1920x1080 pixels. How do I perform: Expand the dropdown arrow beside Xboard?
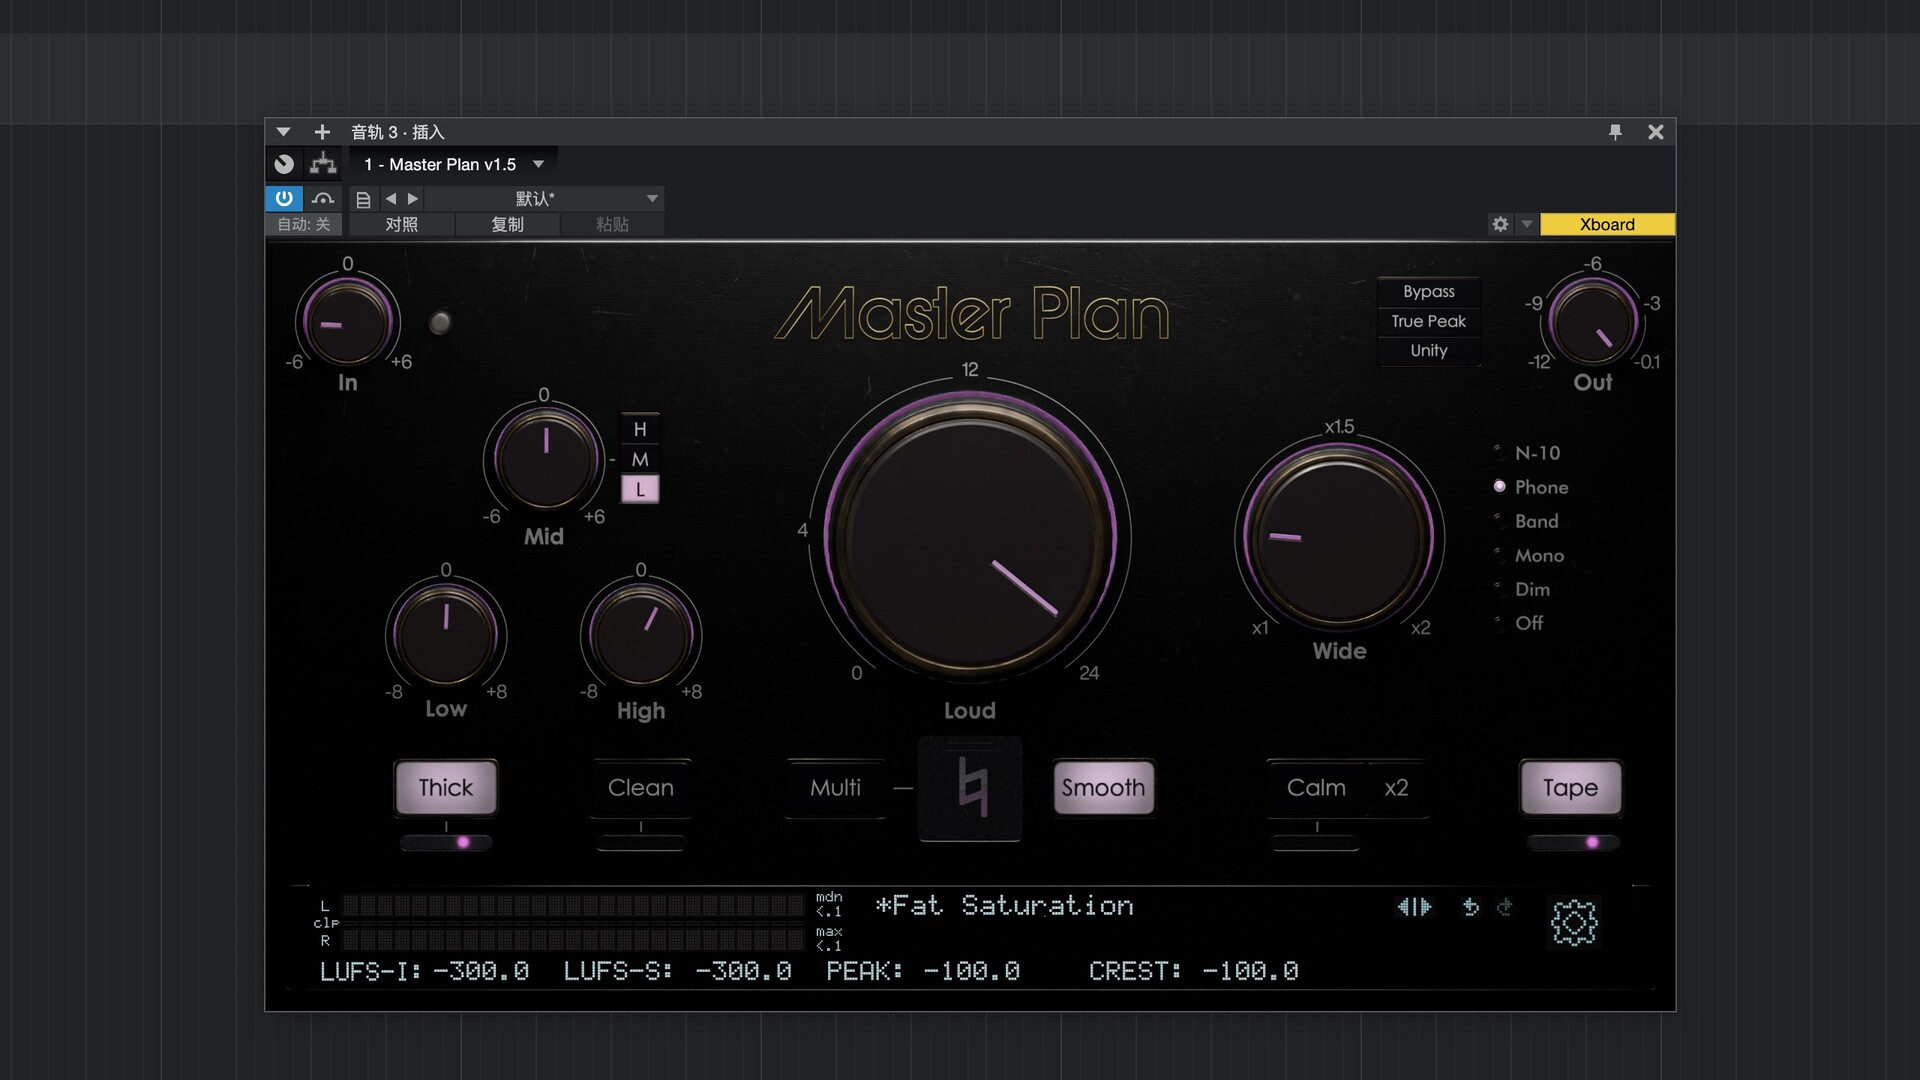click(1526, 224)
